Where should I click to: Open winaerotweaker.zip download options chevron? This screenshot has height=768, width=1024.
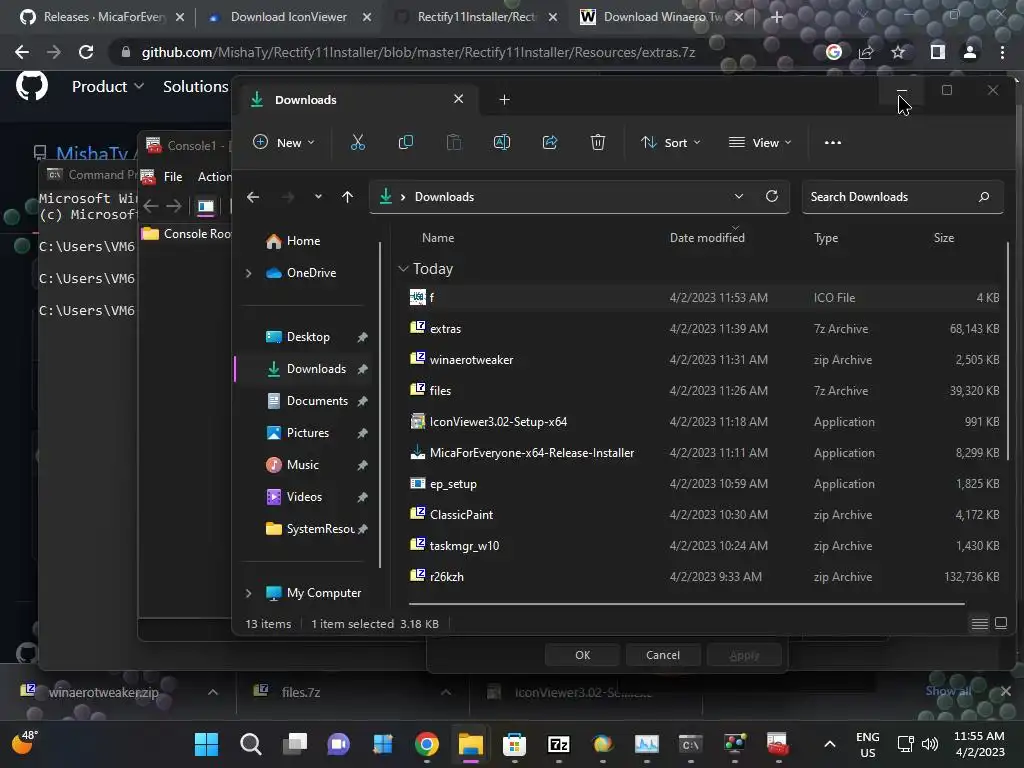pyautogui.click(x=213, y=692)
